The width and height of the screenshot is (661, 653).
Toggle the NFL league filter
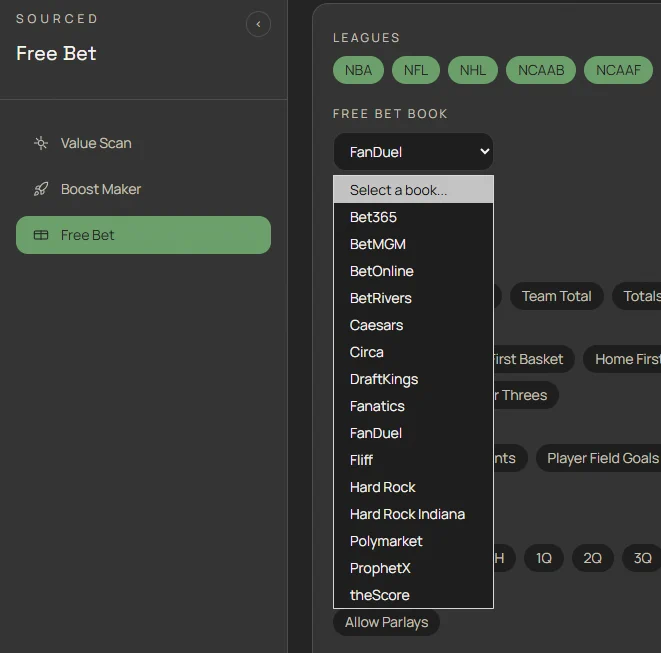416,70
